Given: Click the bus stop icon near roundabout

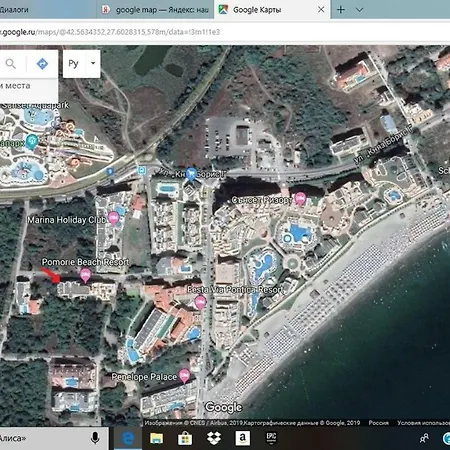Looking at the screenshot, I should pyautogui.click(x=142, y=171).
